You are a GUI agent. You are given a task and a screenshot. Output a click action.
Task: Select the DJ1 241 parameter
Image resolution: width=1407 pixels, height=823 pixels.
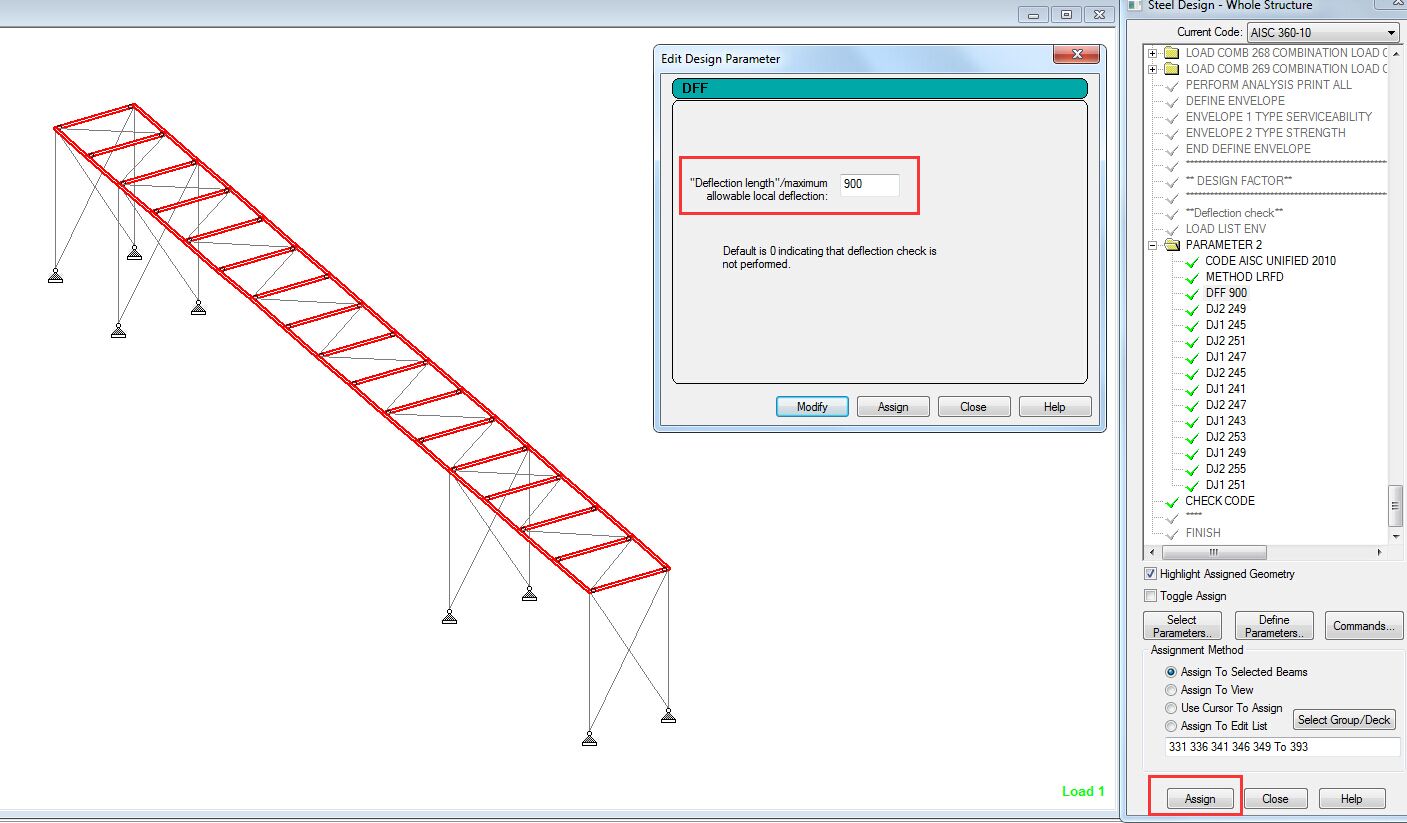pyautogui.click(x=1225, y=389)
